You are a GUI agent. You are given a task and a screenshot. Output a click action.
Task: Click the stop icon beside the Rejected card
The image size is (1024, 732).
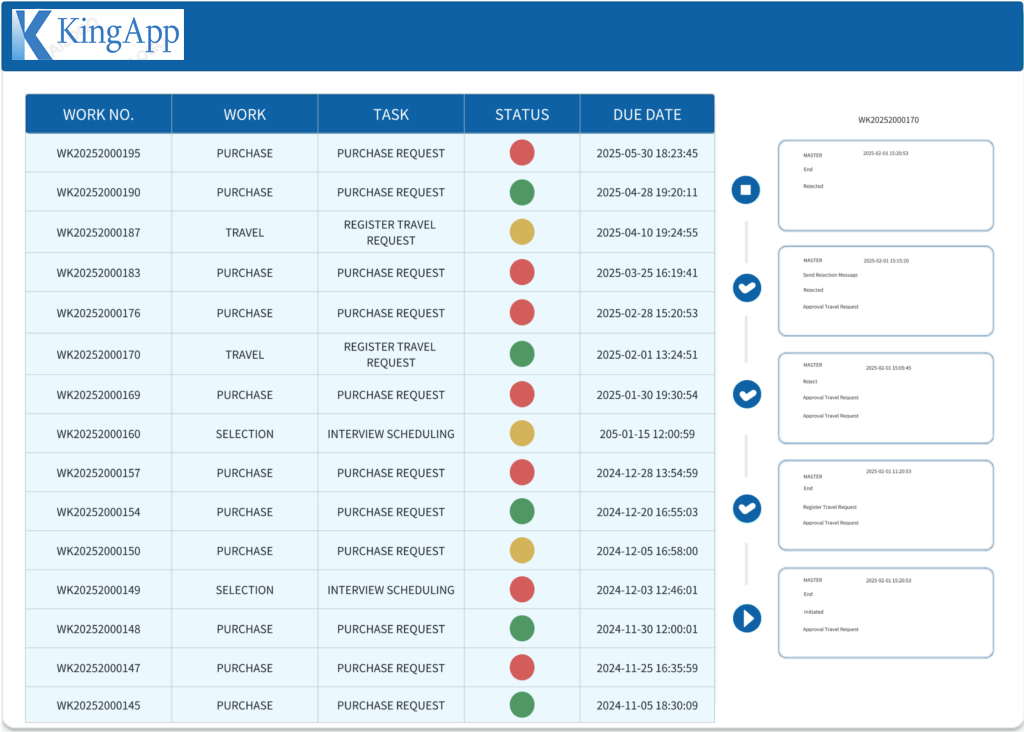click(746, 189)
